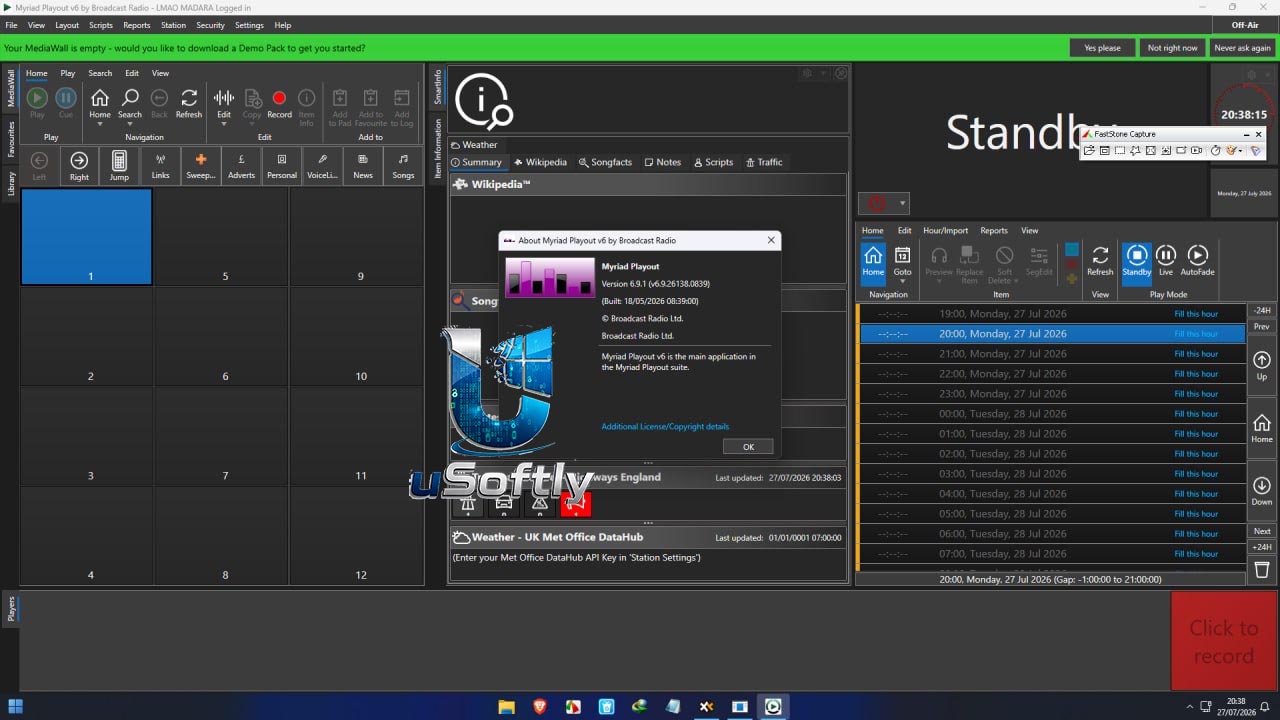
Task: Expand the Home dropdown in MediaWall toolbar
Action: 100,125
